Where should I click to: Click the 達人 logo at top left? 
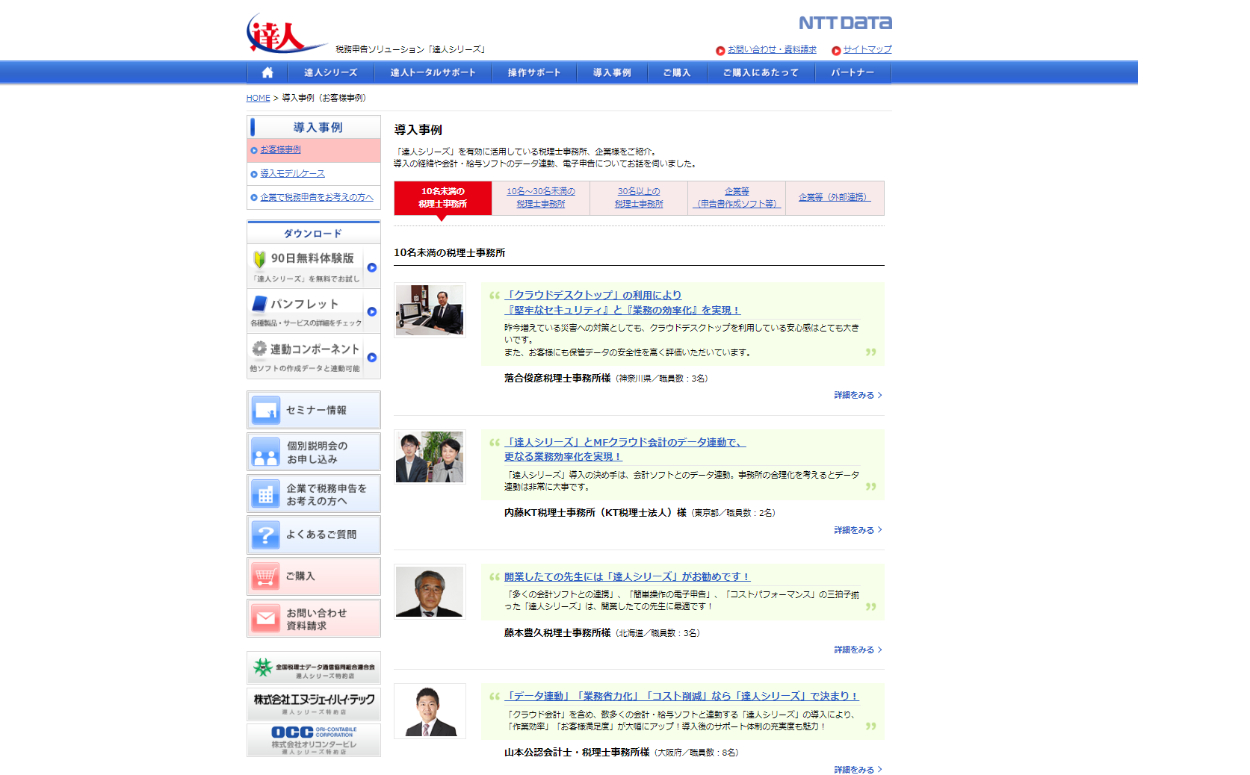click(285, 35)
